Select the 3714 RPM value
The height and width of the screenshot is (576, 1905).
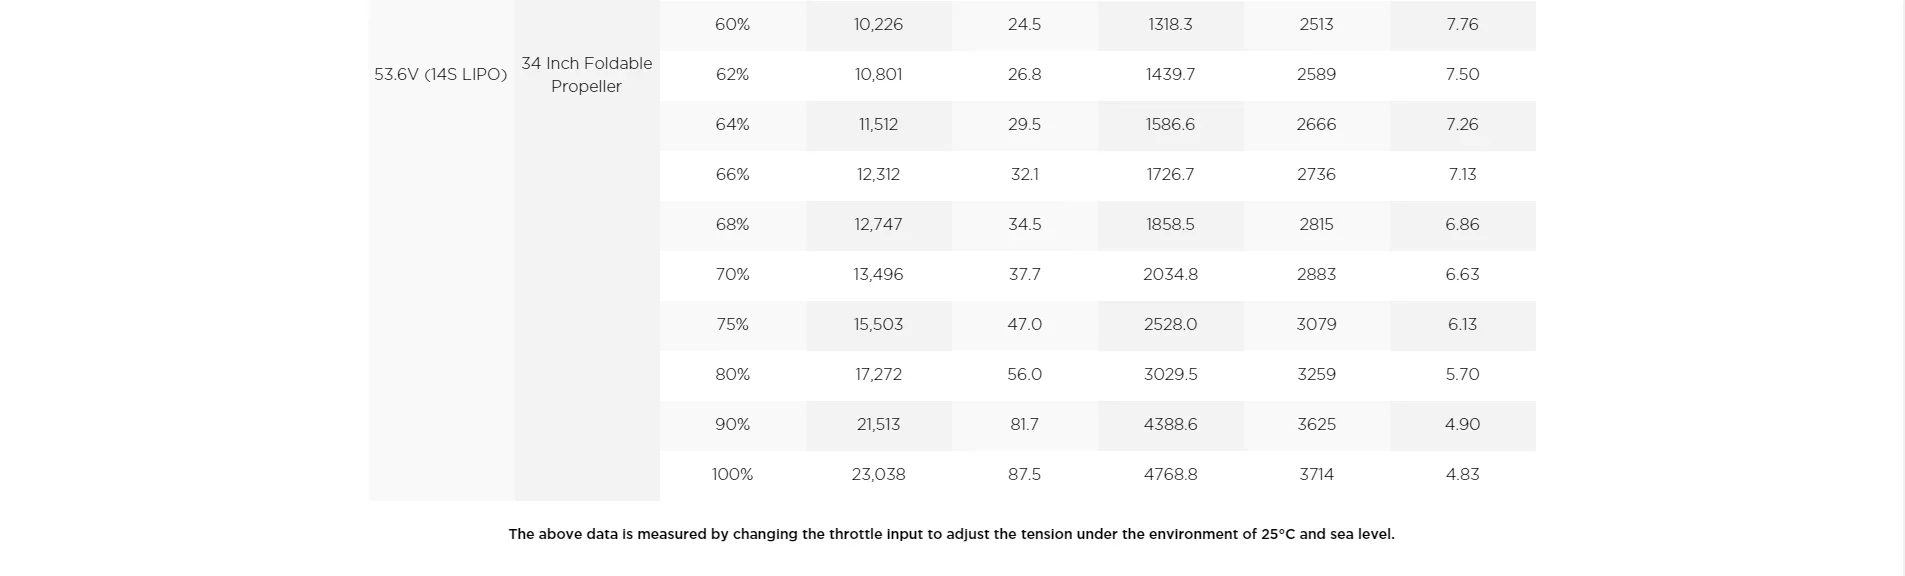1317,475
